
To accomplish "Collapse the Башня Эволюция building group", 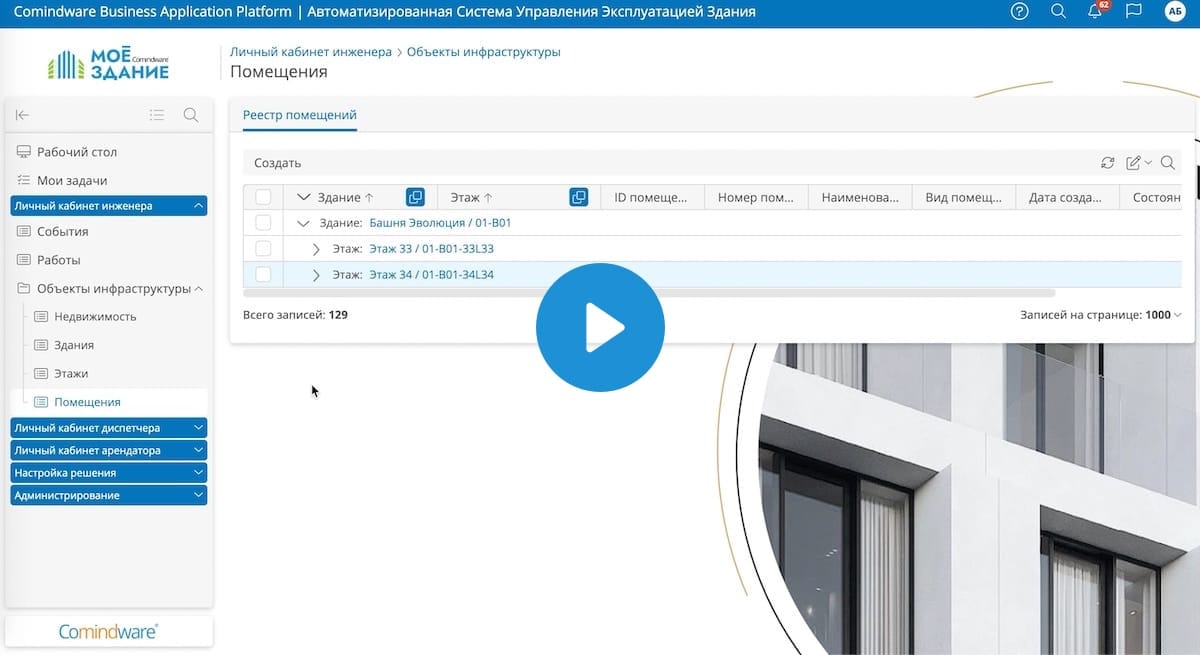I will [303, 223].
